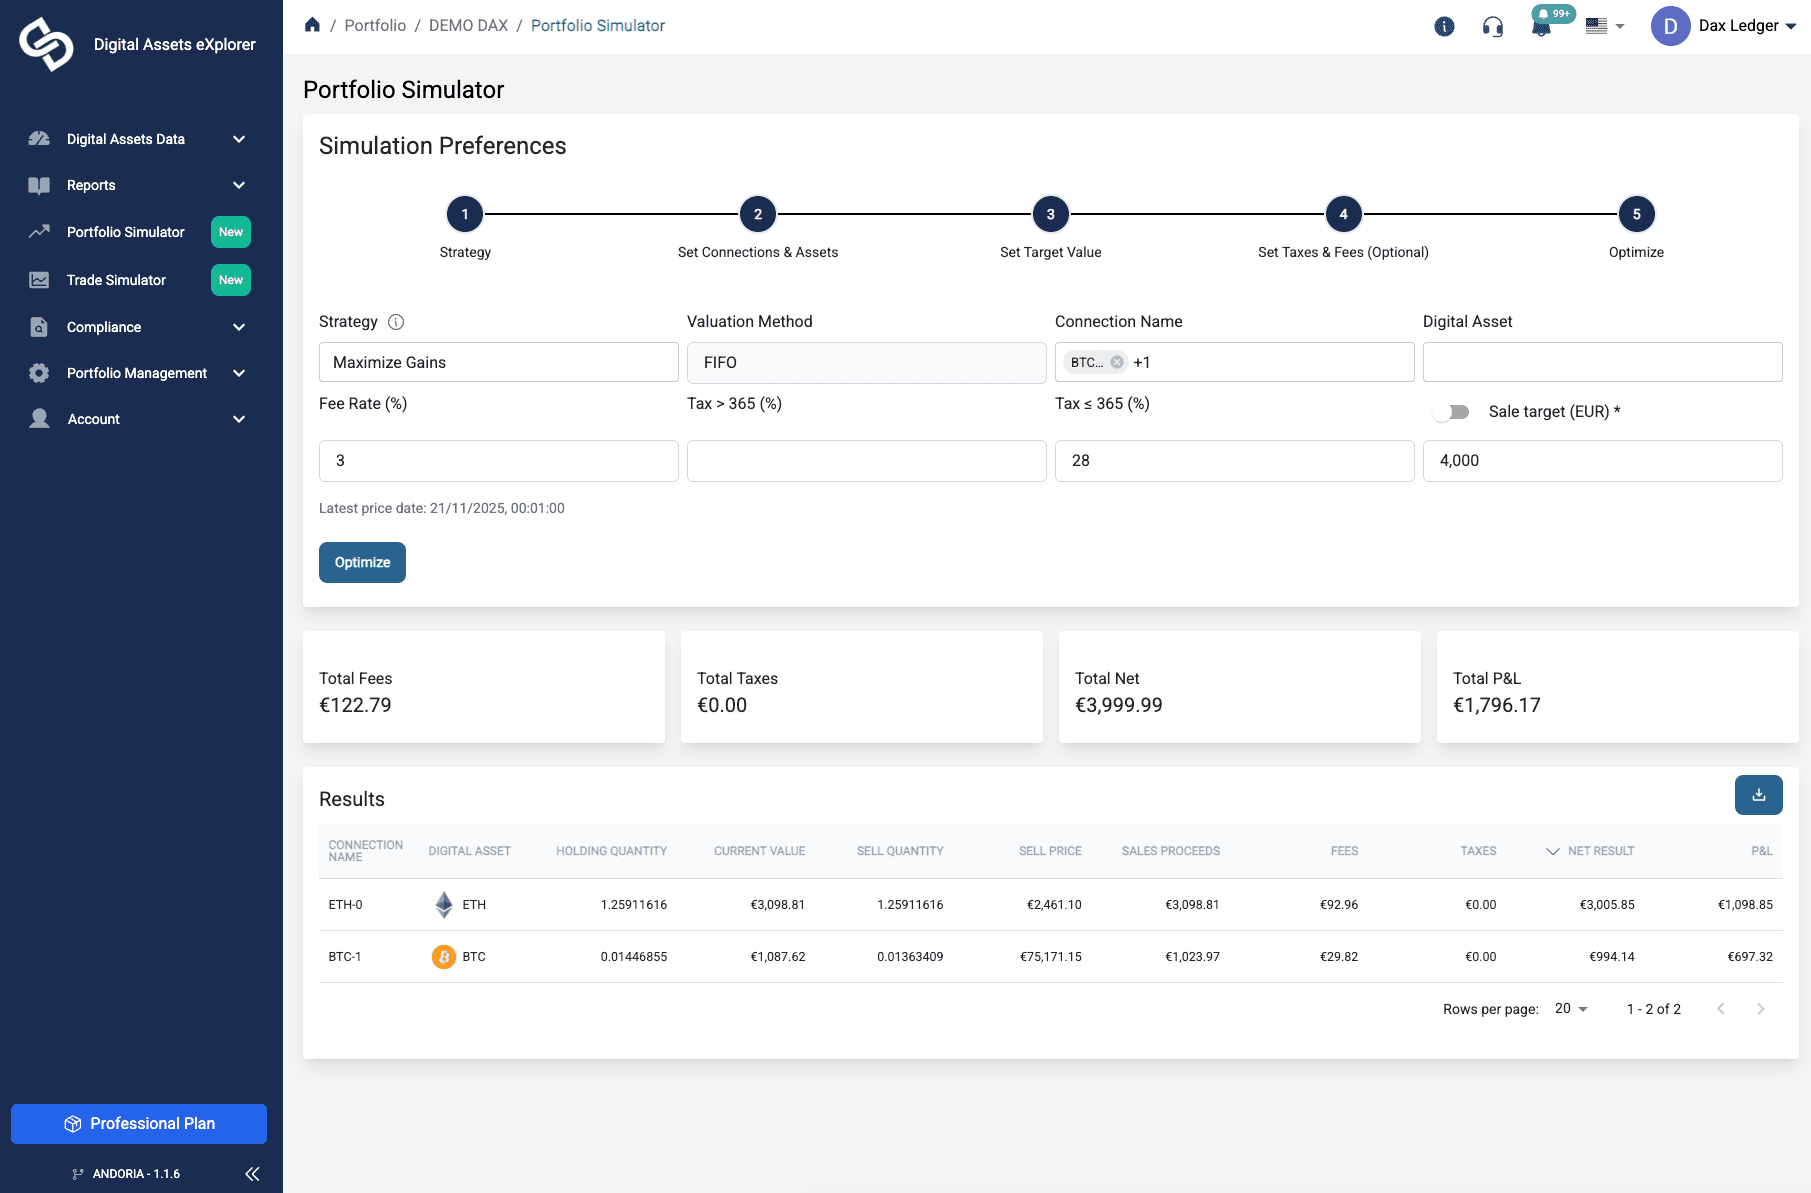Click the next page arrow in Results pagination
This screenshot has height=1193, width=1811.
coord(1760,1009)
